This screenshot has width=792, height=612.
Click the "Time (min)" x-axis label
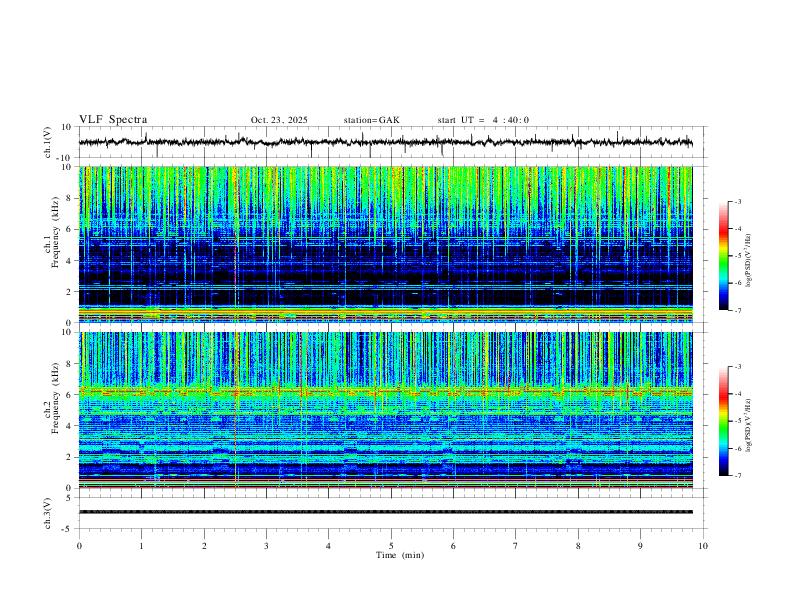coord(400,555)
